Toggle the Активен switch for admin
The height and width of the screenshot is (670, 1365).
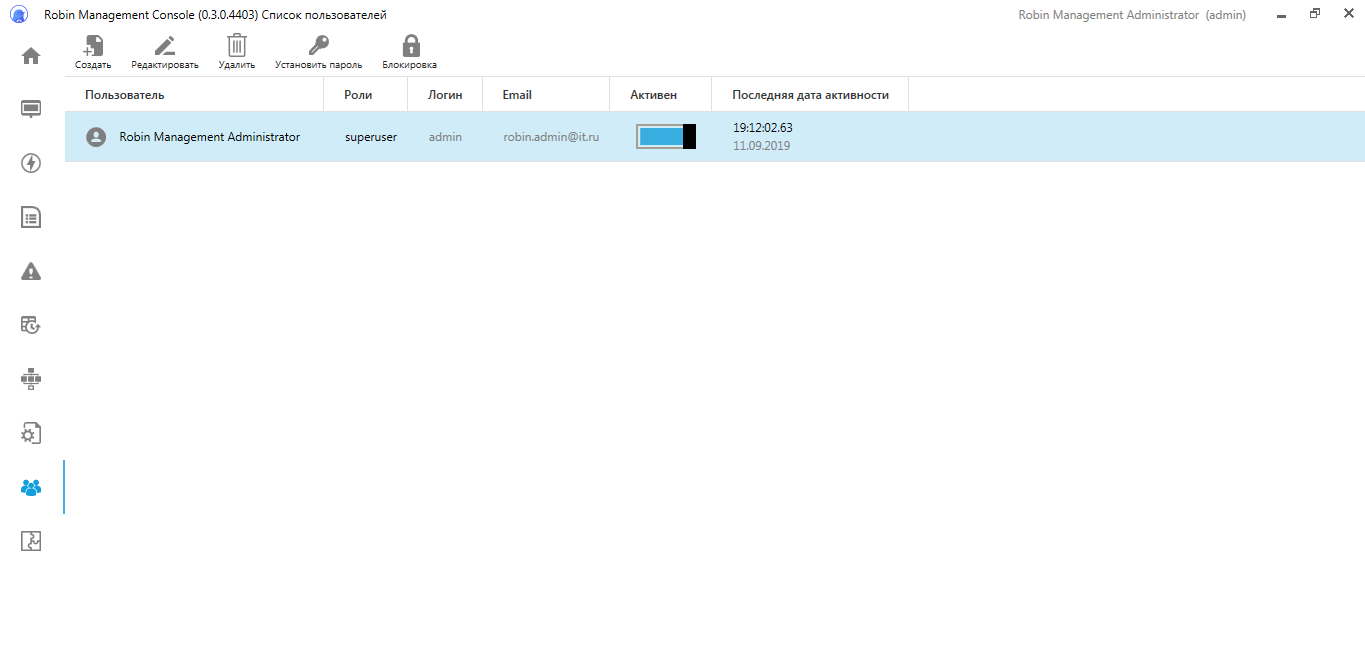666,137
